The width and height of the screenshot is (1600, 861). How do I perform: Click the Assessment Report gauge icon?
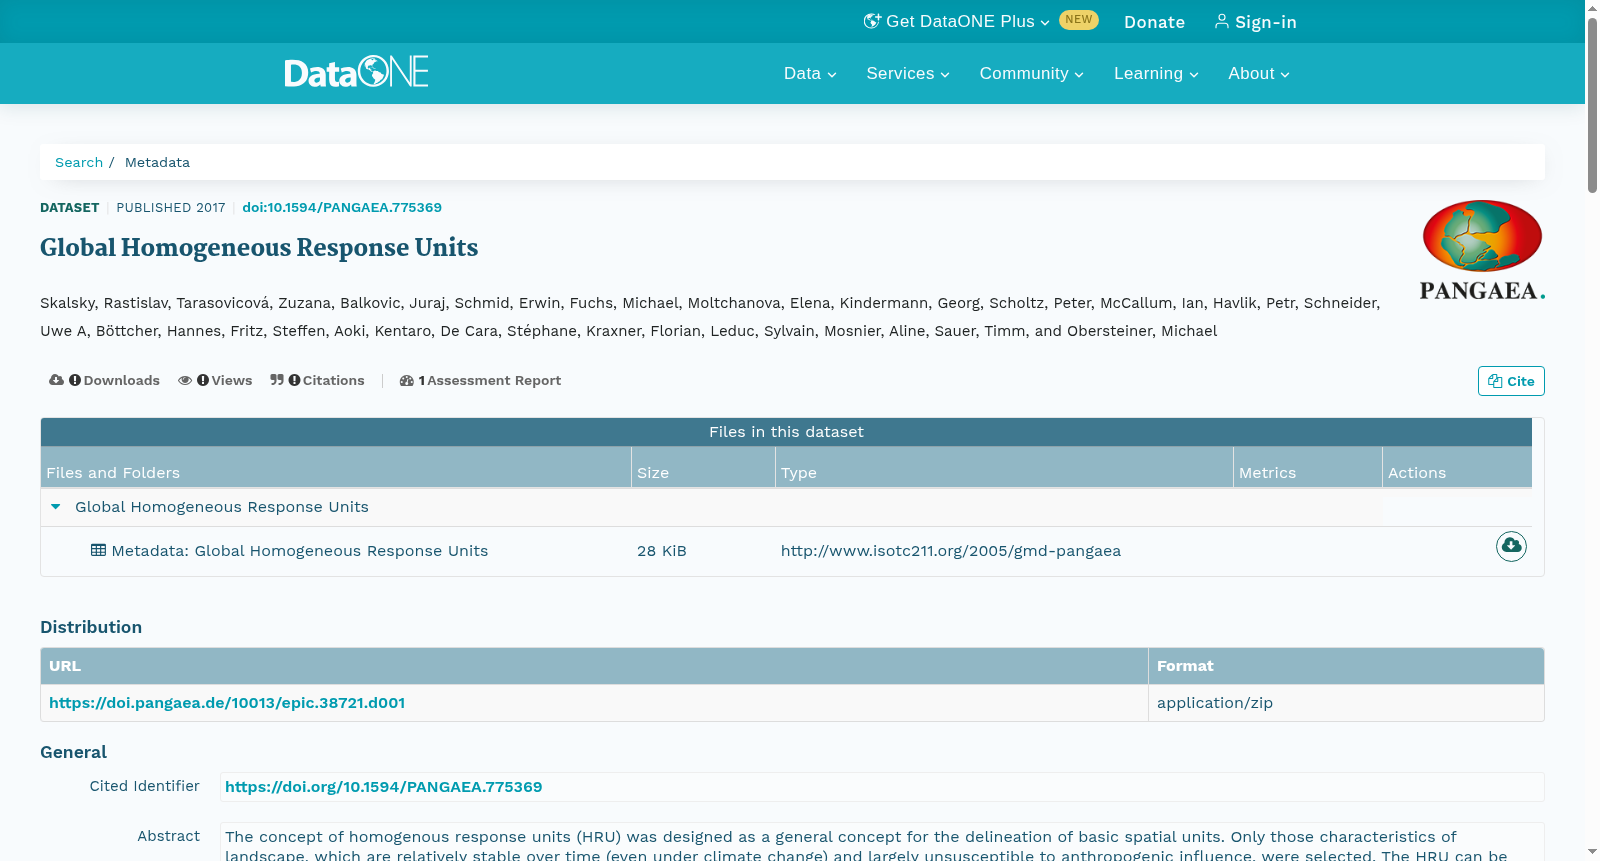pos(406,380)
